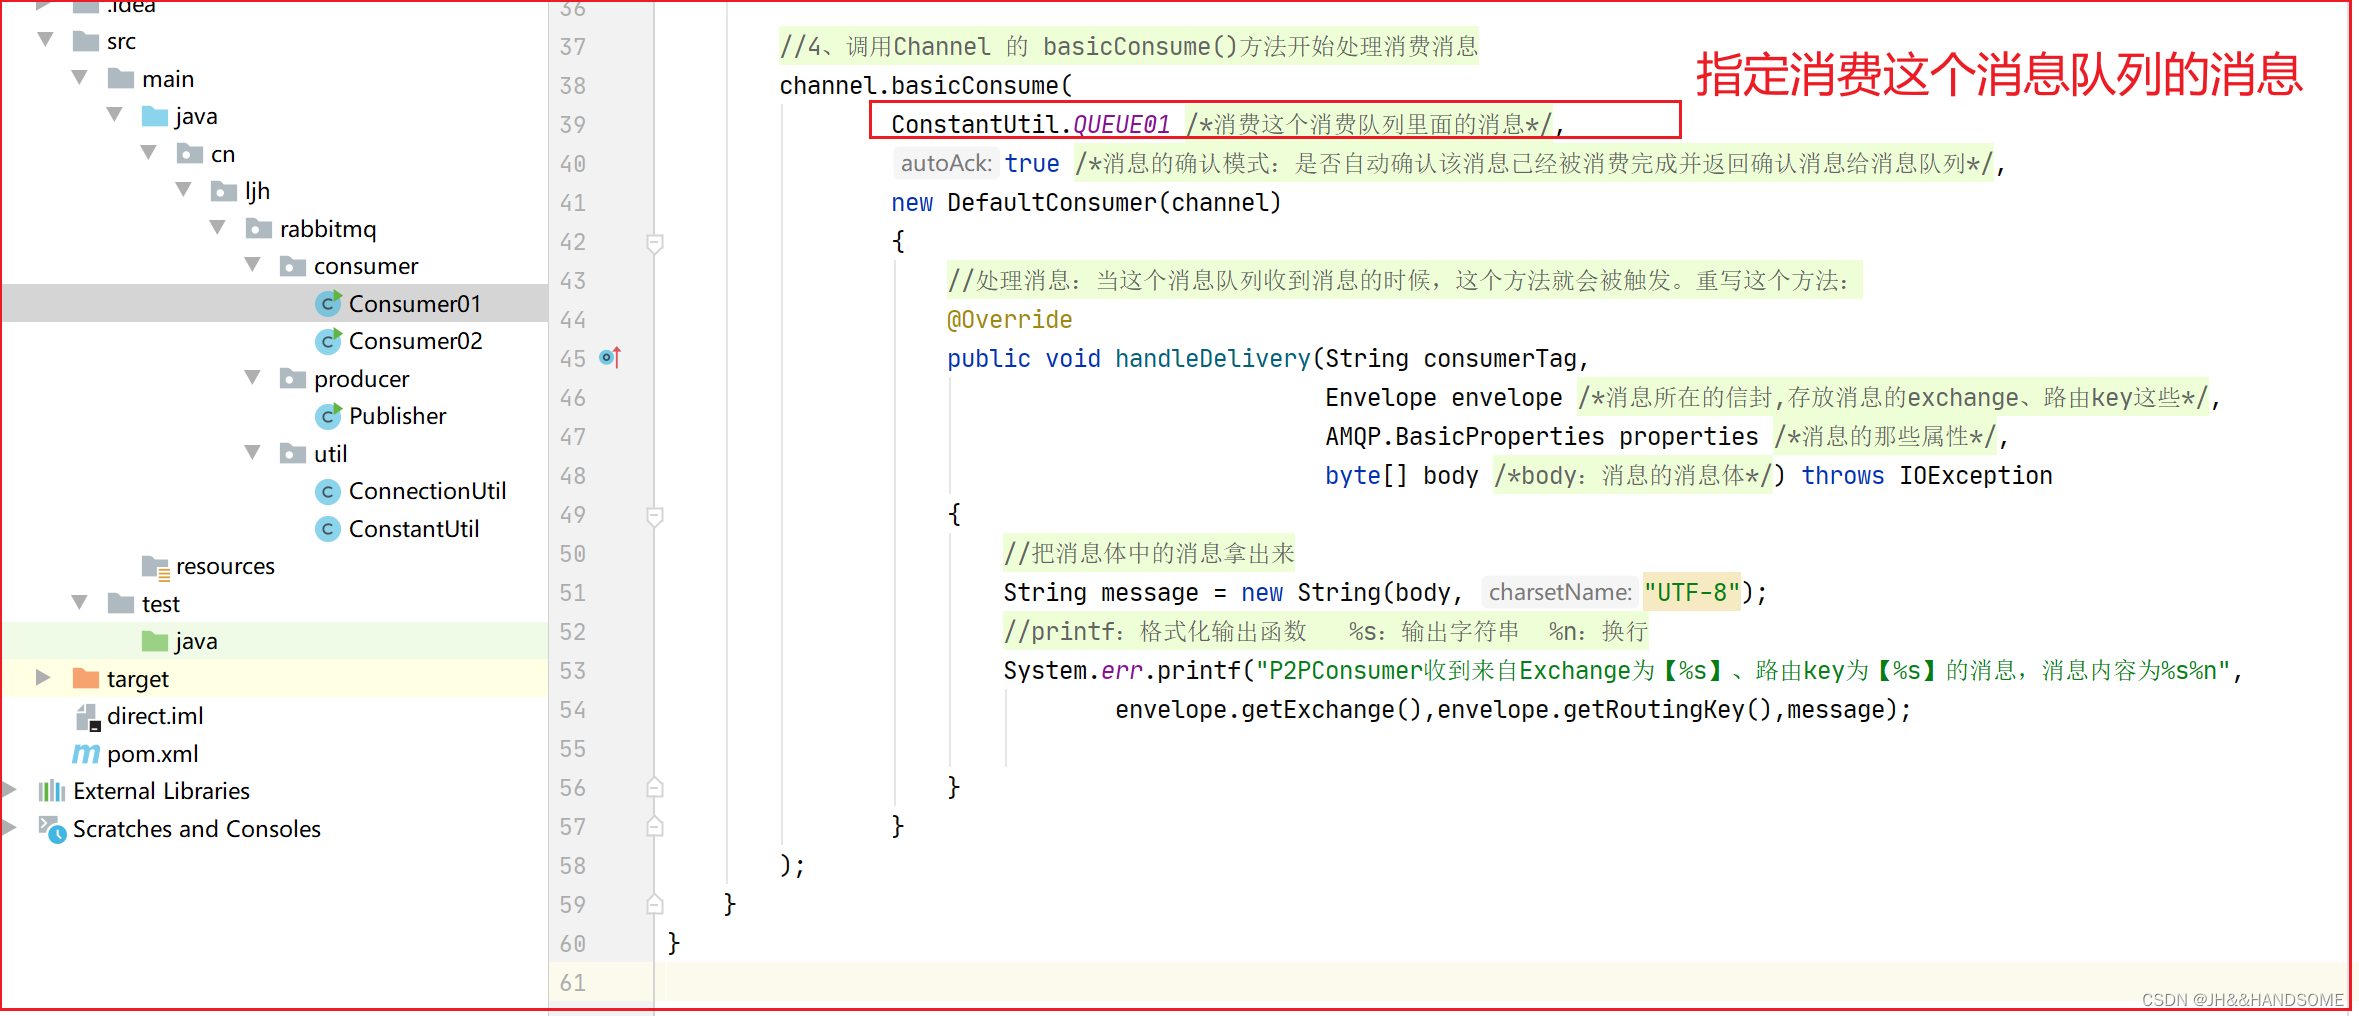Click the orange target folder icon

(86, 679)
